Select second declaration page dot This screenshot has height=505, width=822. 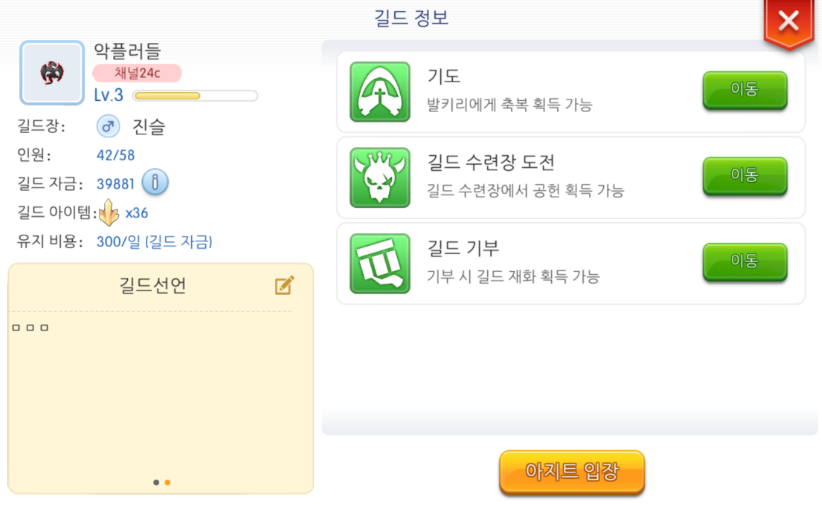coord(167,482)
